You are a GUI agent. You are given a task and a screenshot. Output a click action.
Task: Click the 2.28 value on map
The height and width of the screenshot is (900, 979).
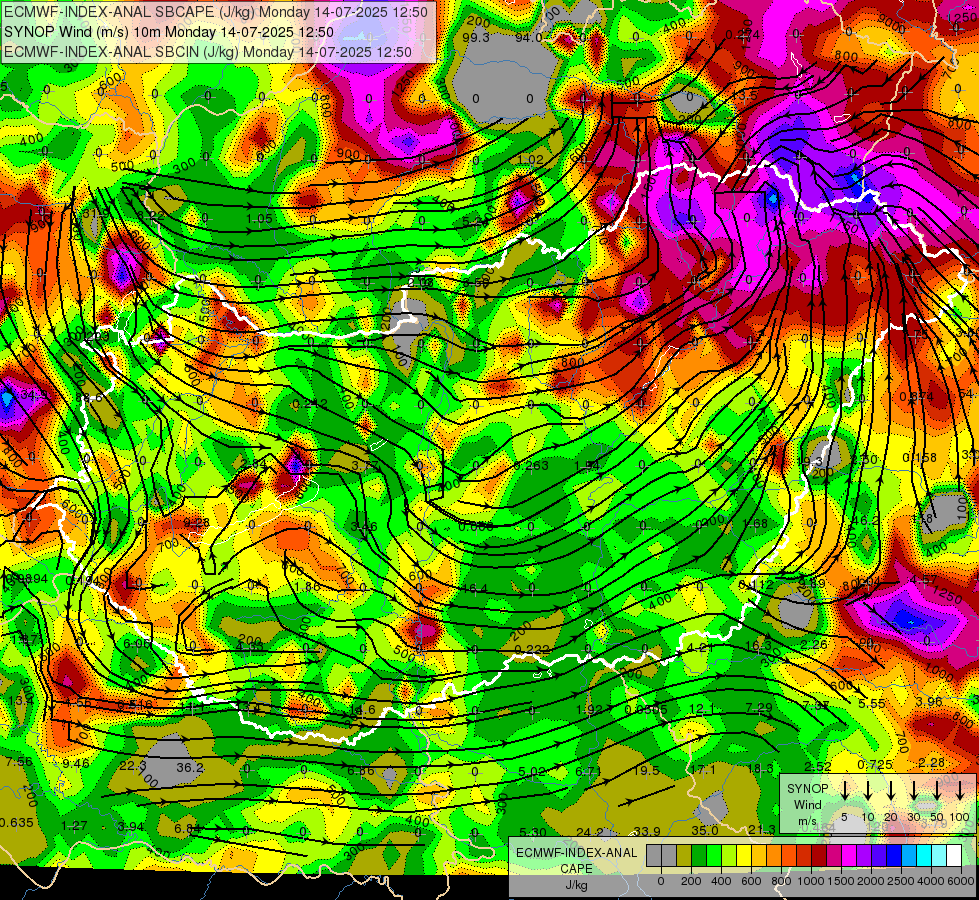coord(931,763)
